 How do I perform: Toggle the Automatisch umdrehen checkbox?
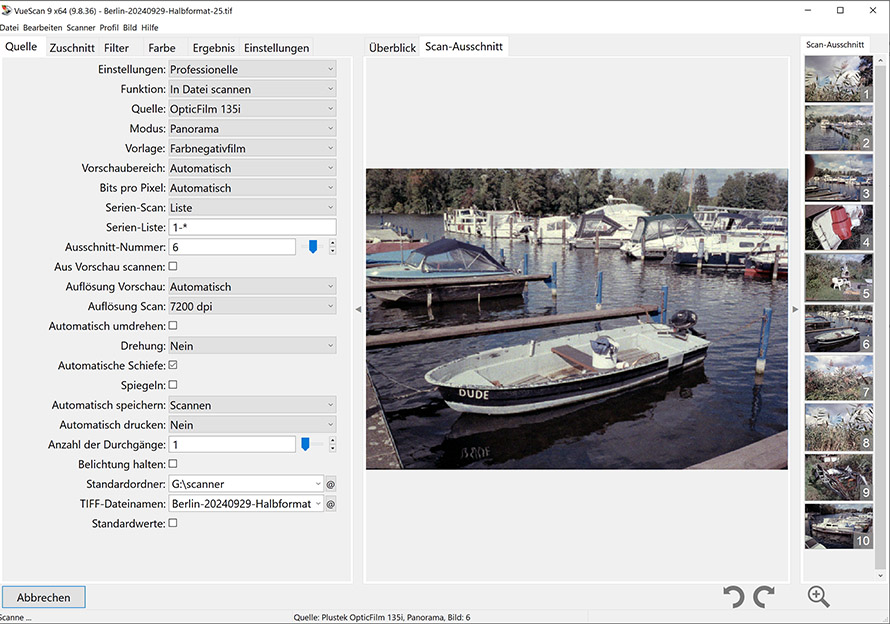pyautogui.click(x=173, y=326)
